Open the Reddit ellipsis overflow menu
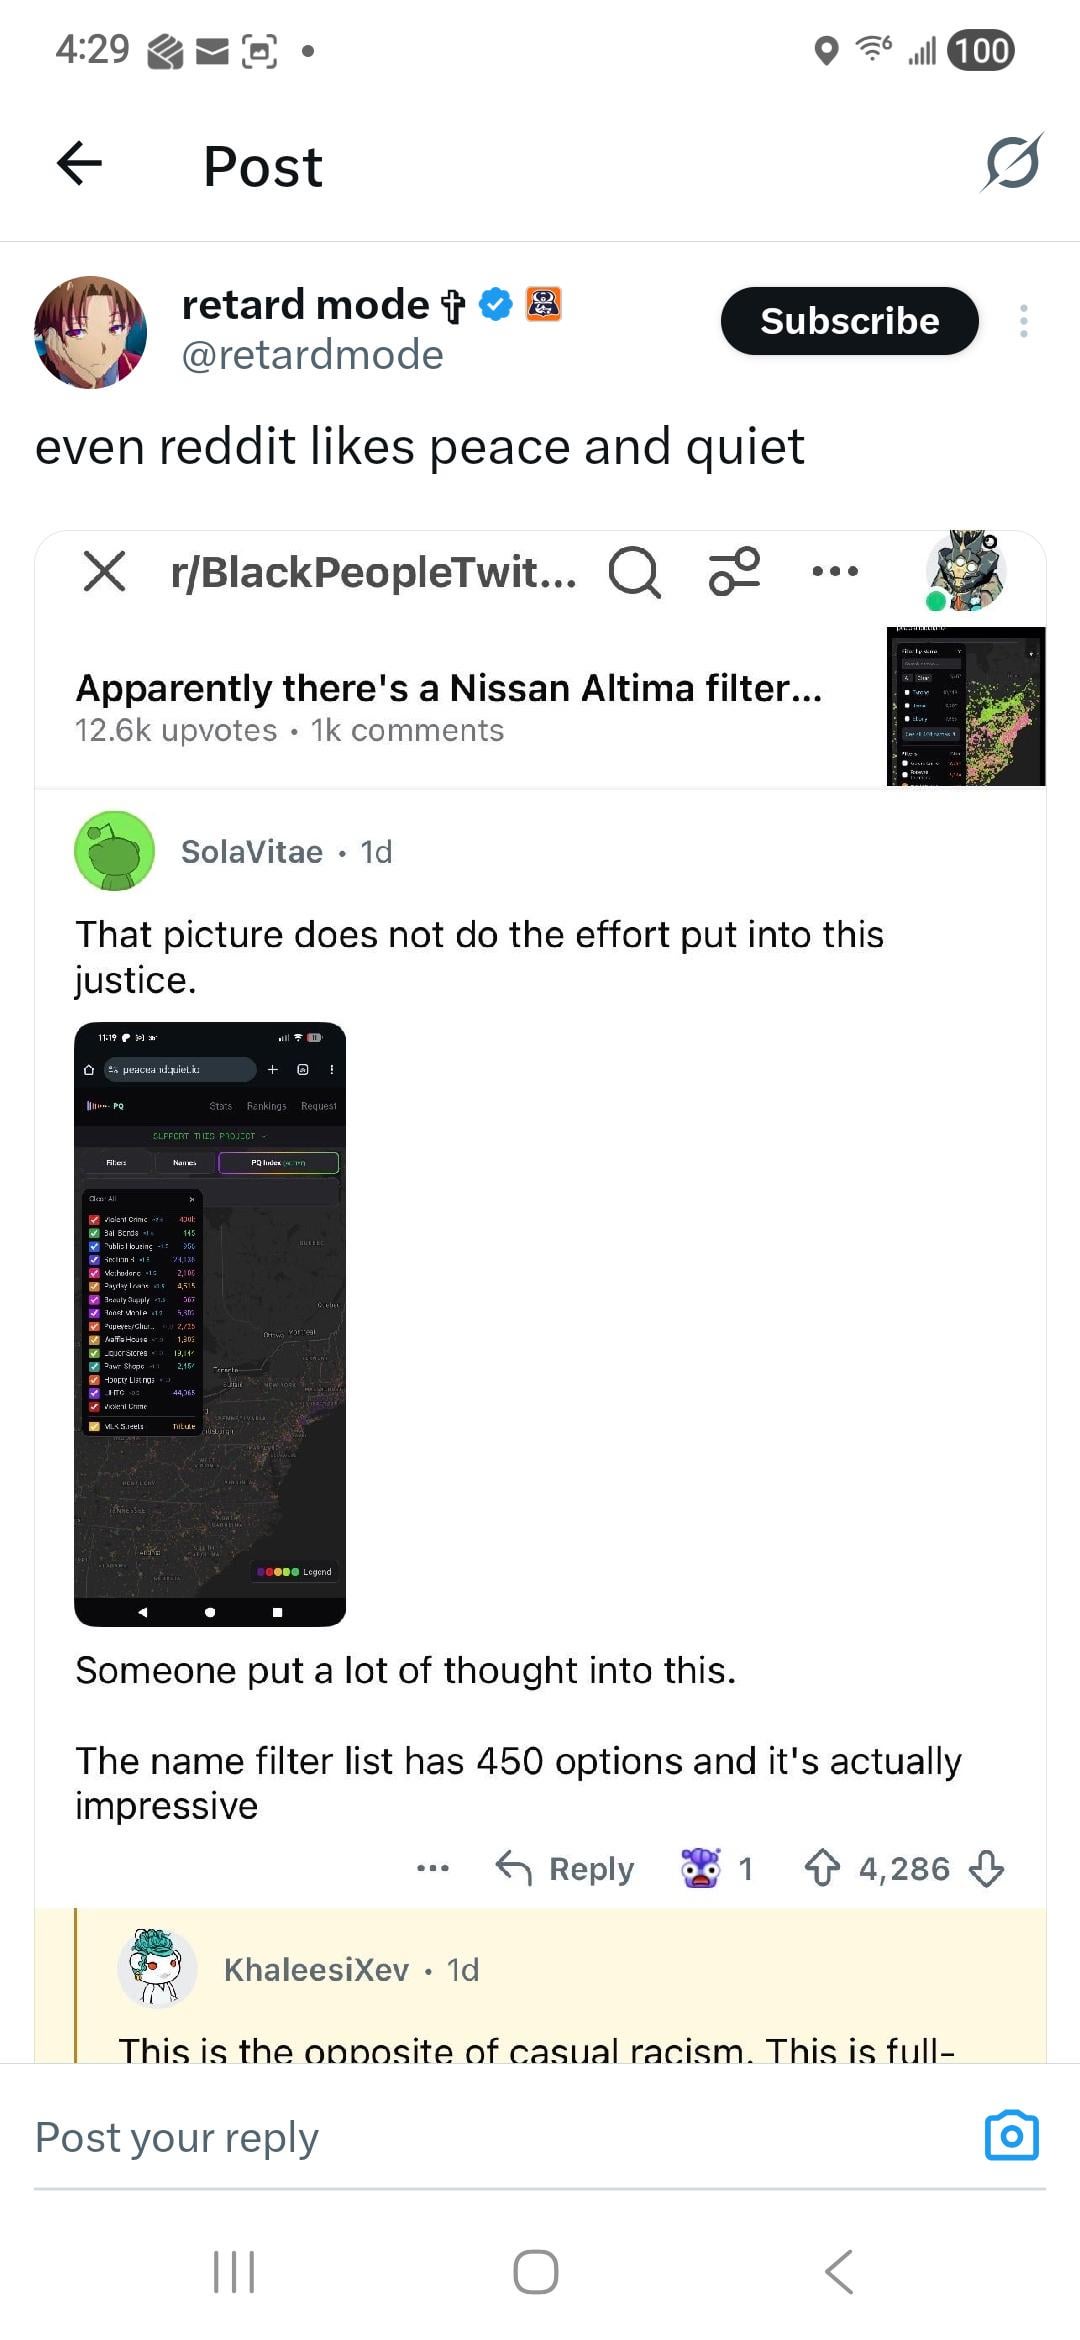The image size is (1080, 2340). [835, 571]
